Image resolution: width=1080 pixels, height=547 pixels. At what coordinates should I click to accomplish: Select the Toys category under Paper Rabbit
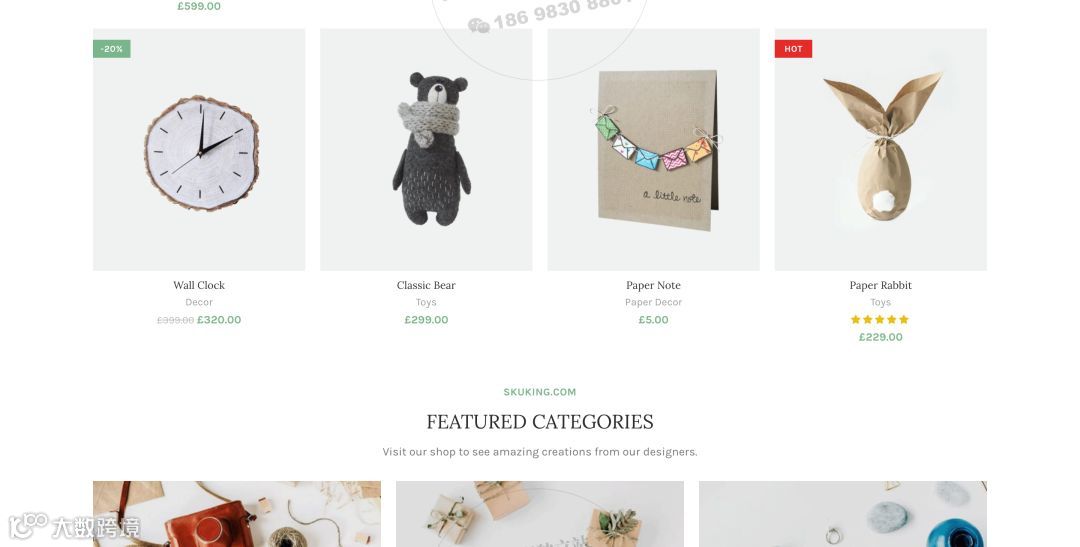click(x=881, y=302)
